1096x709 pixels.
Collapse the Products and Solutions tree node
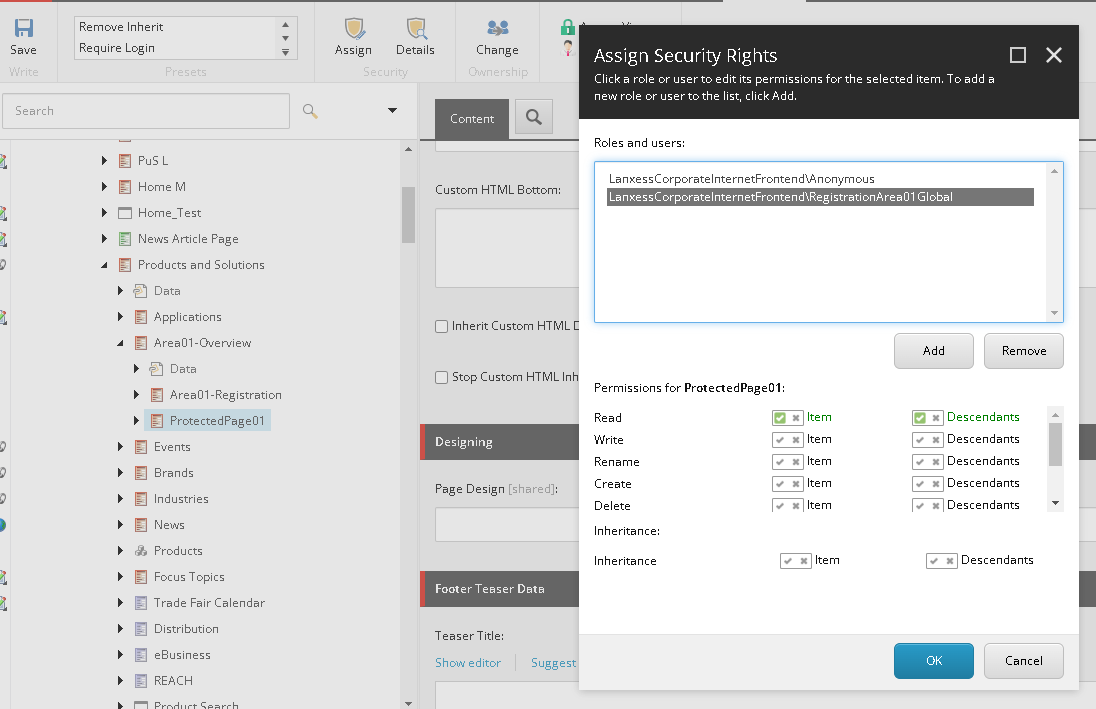pos(104,265)
